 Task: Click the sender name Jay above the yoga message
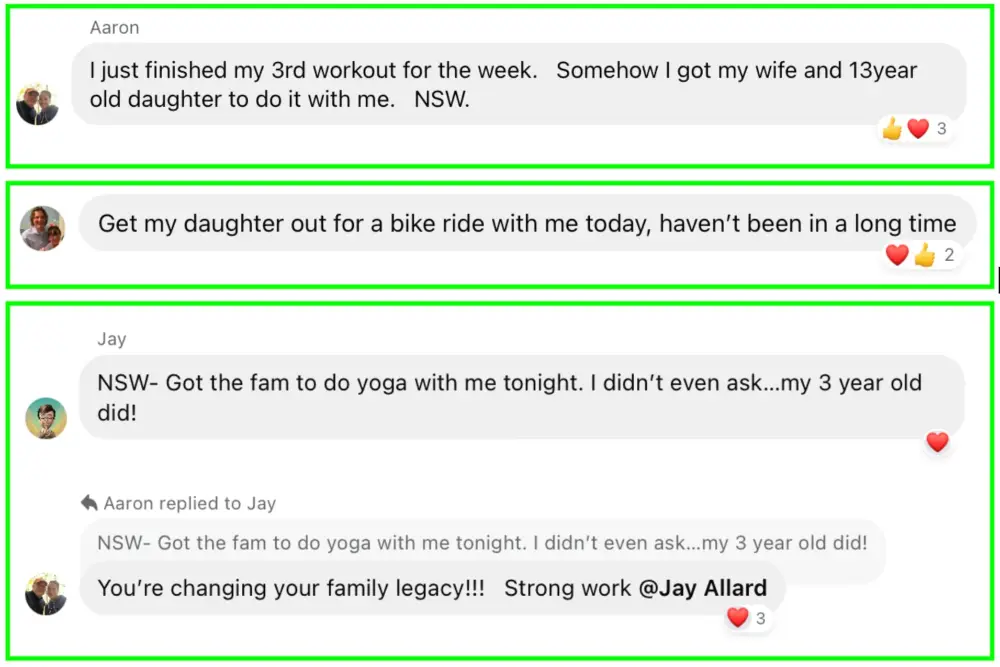tap(111, 339)
